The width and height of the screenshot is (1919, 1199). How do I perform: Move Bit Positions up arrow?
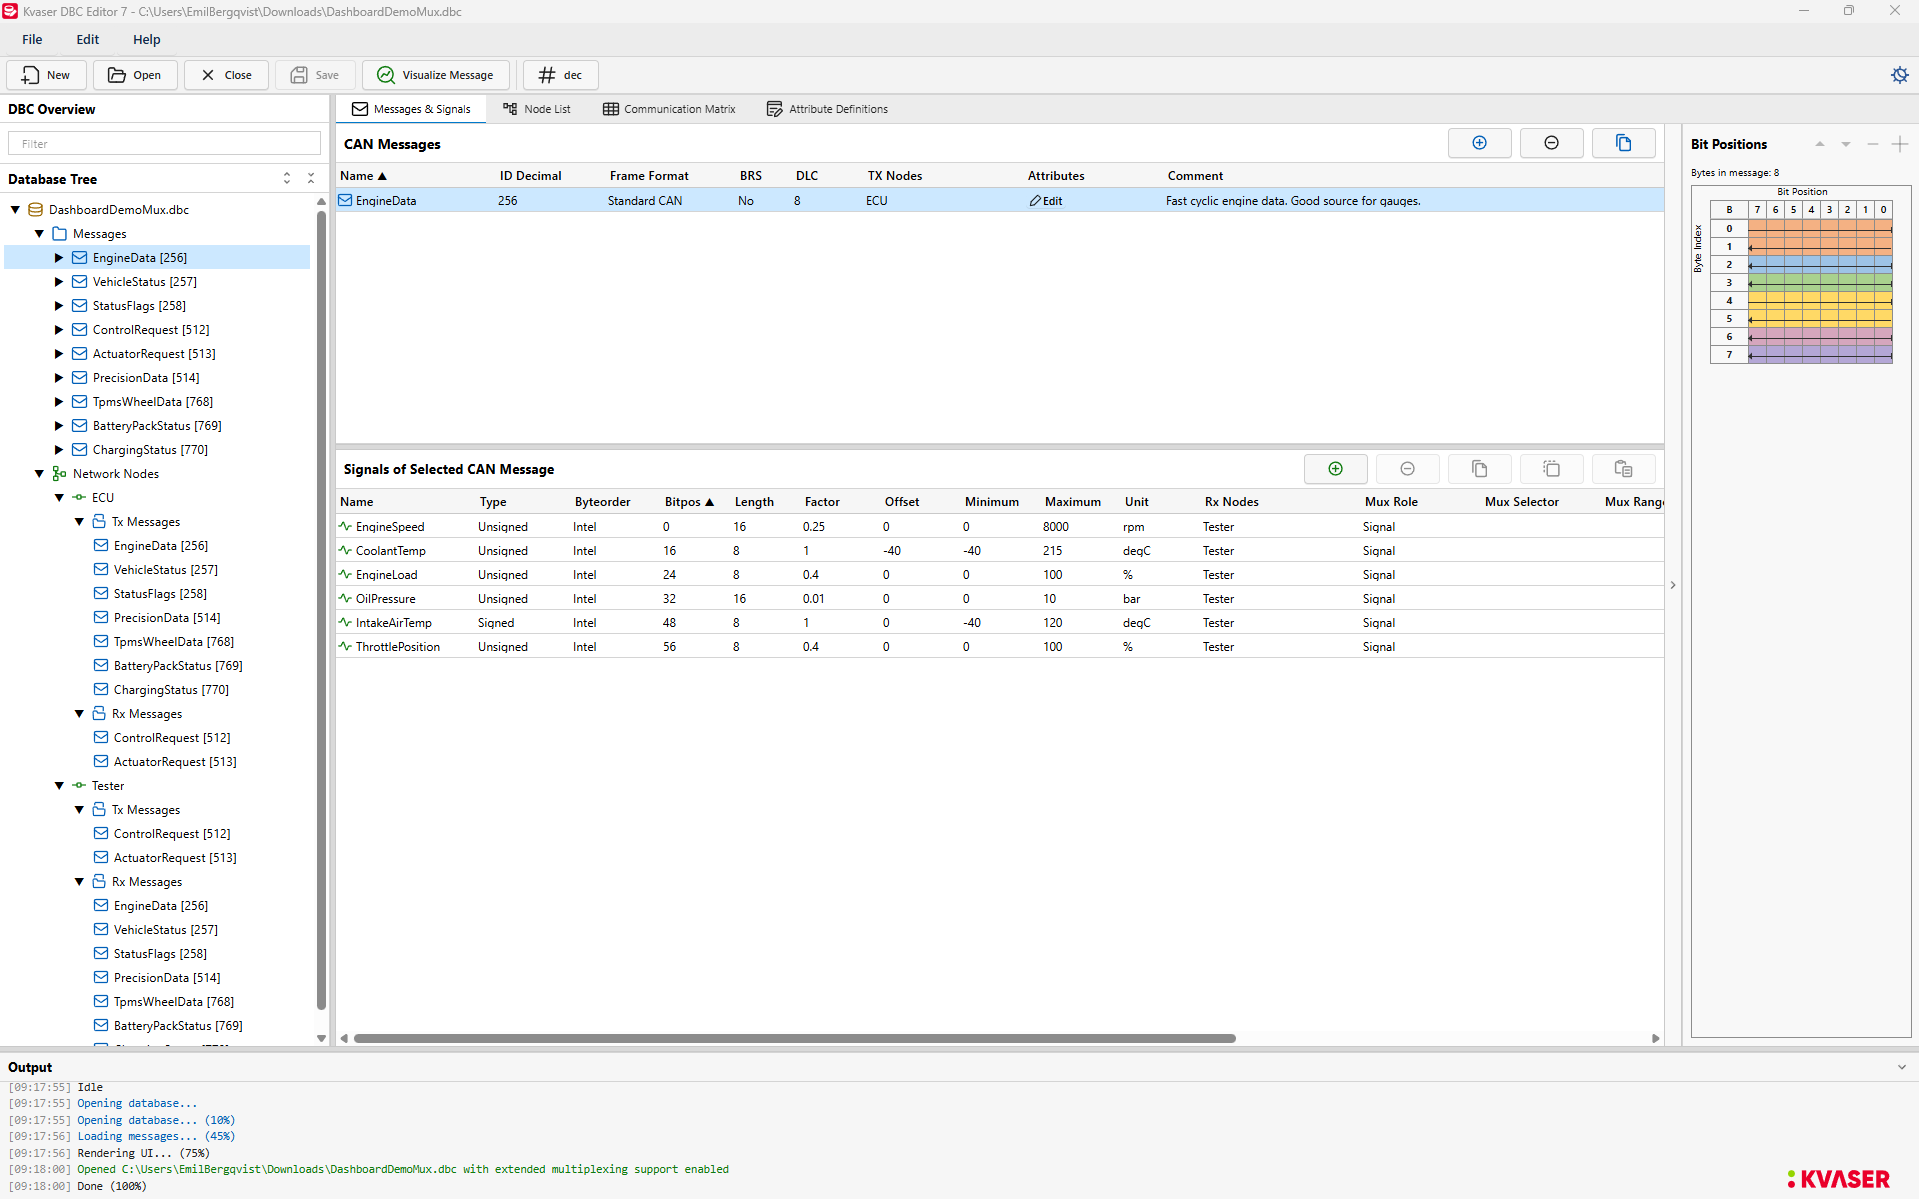coord(1820,144)
